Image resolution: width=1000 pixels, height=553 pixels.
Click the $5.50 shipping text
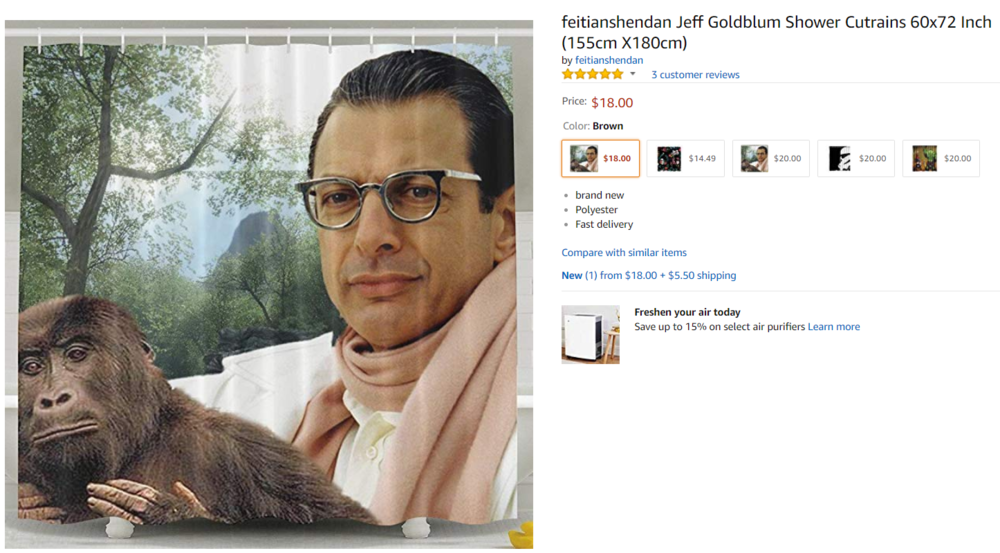tap(702, 276)
